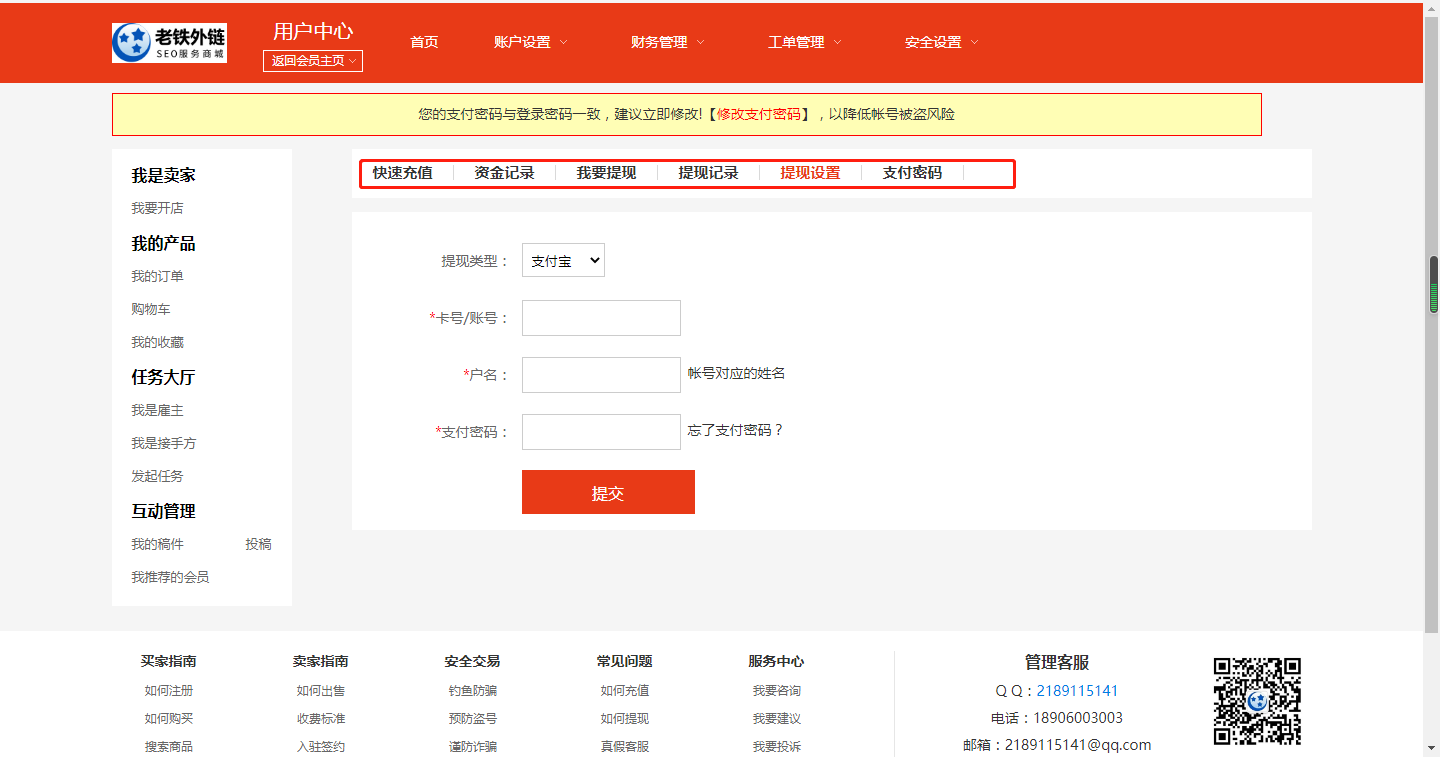Switch to the 快速充值 tab
Viewport: 1440px width, 757px height.
[403, 172]
